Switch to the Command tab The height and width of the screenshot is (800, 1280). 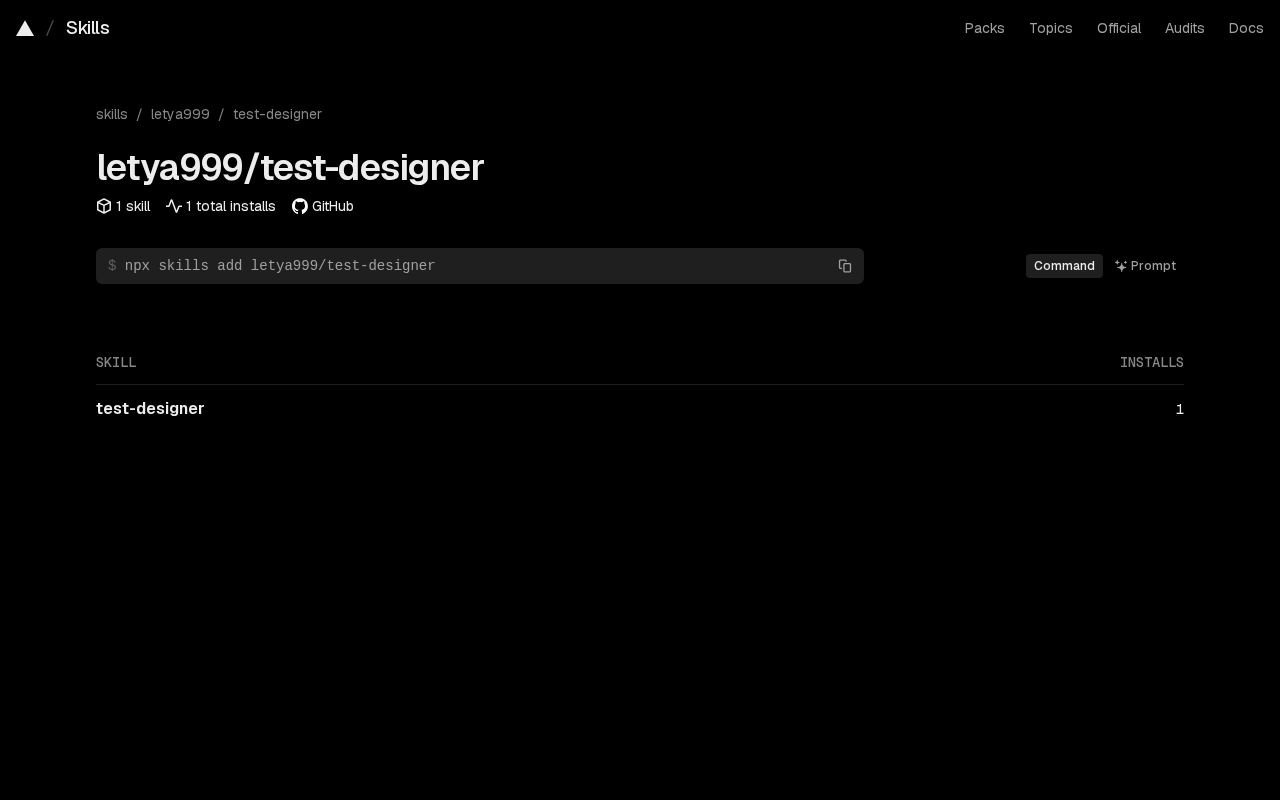1064,266
